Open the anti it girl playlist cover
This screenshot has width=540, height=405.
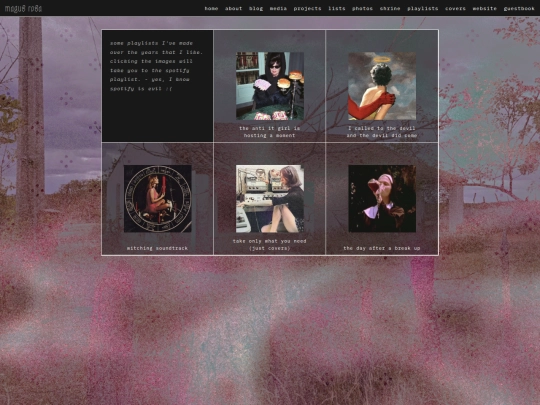[270, 86]
